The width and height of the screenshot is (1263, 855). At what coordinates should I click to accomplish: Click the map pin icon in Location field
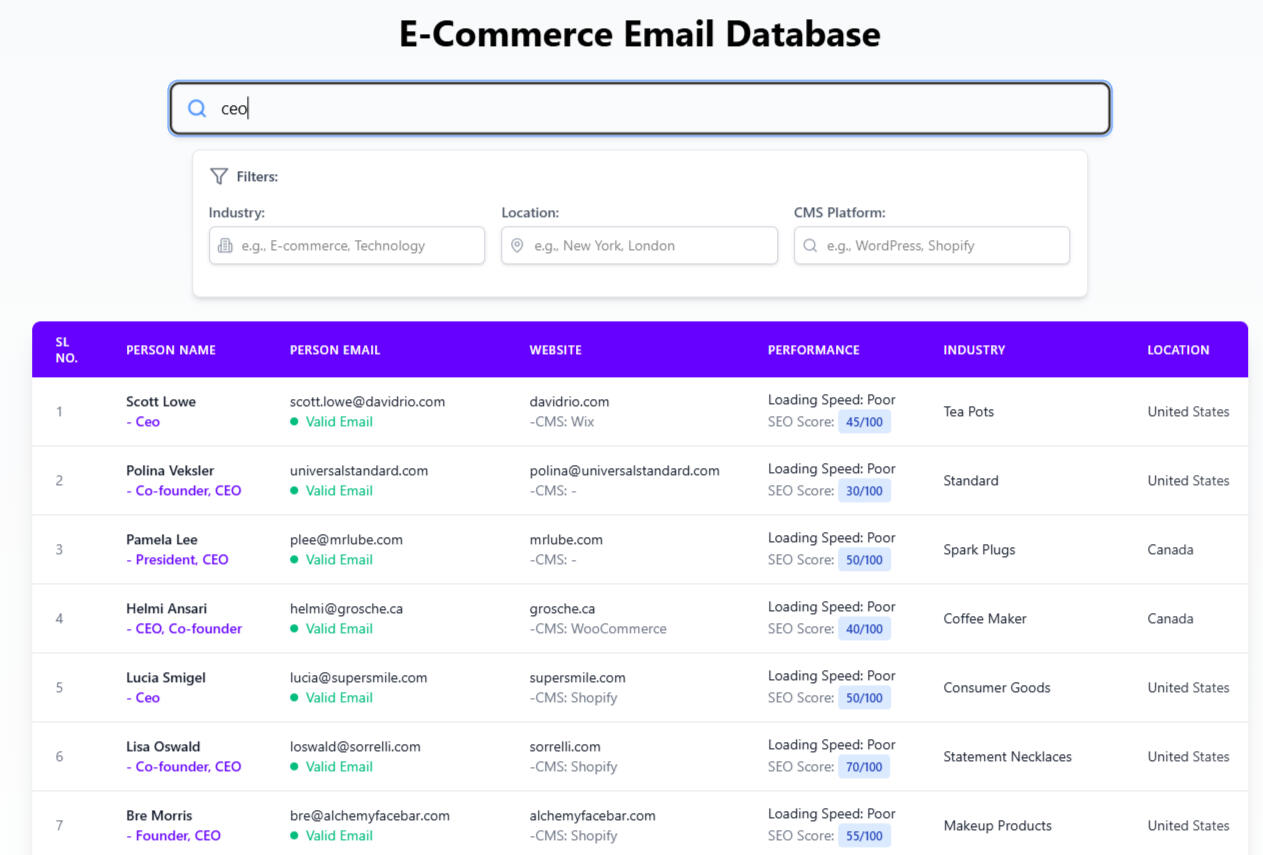(517, 246)
